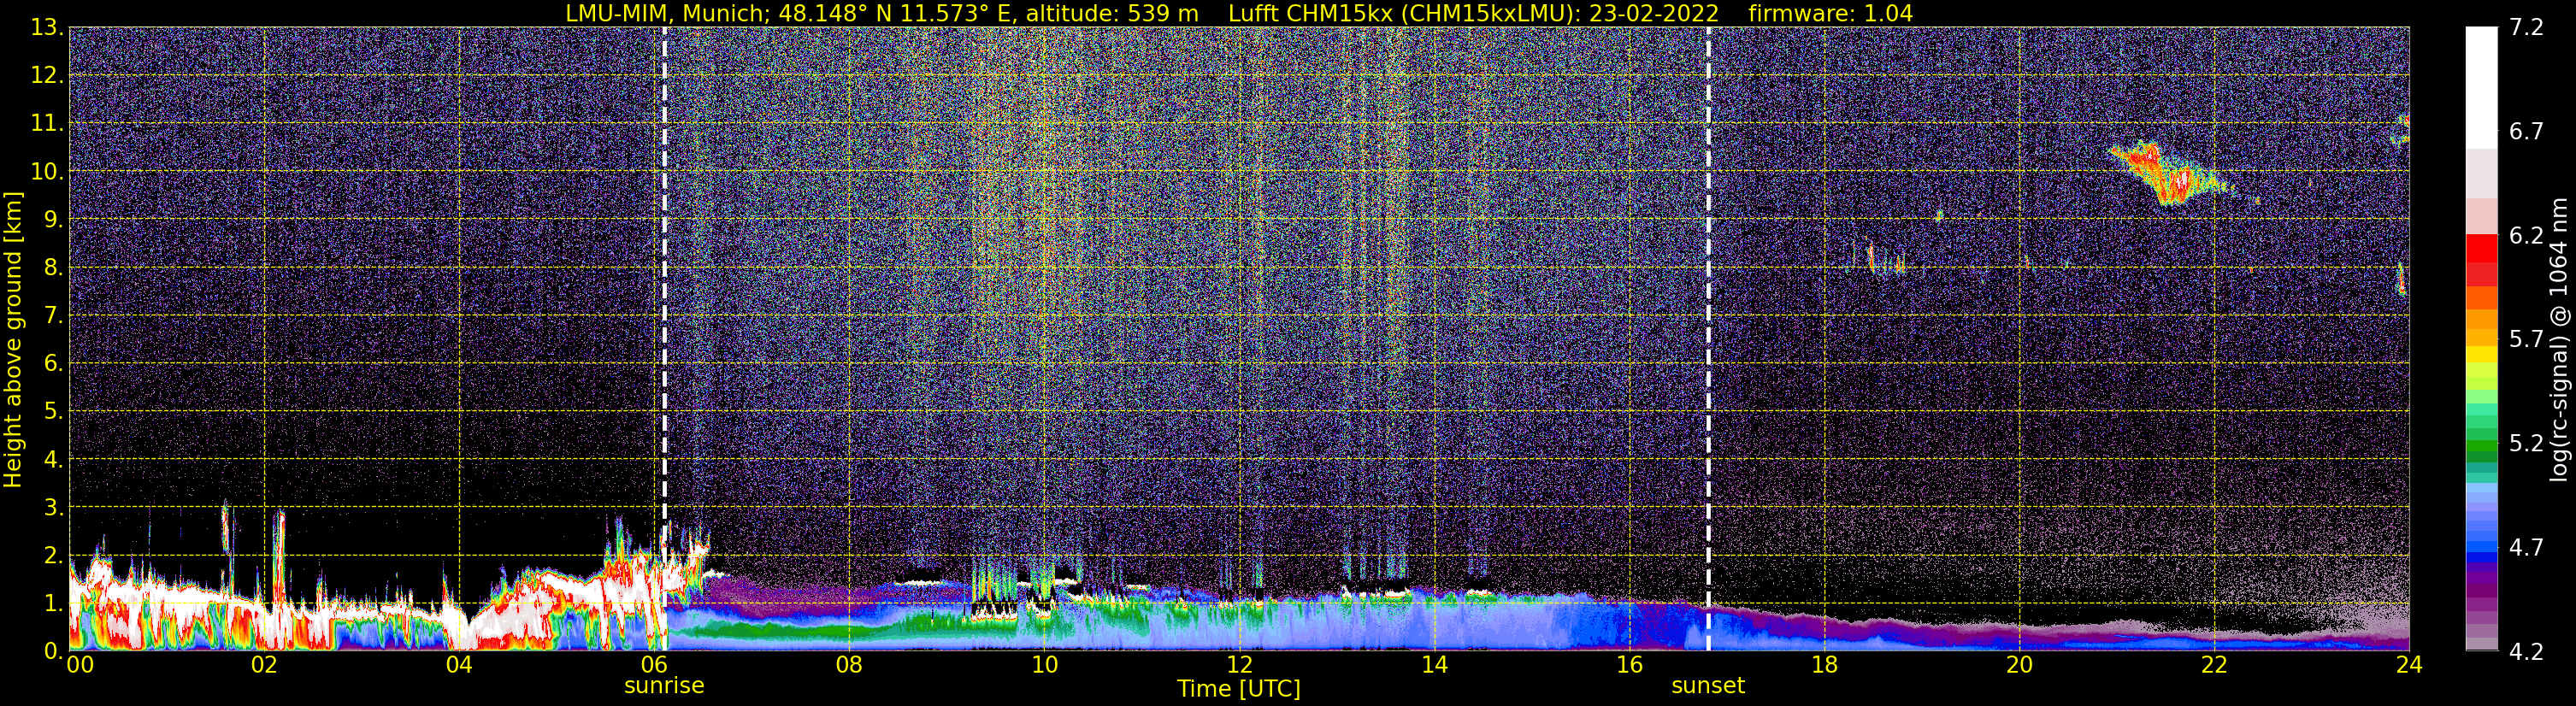
Task: Click the height axis tick '2.'
Action: pyautogui.click(x=52, y=556)
